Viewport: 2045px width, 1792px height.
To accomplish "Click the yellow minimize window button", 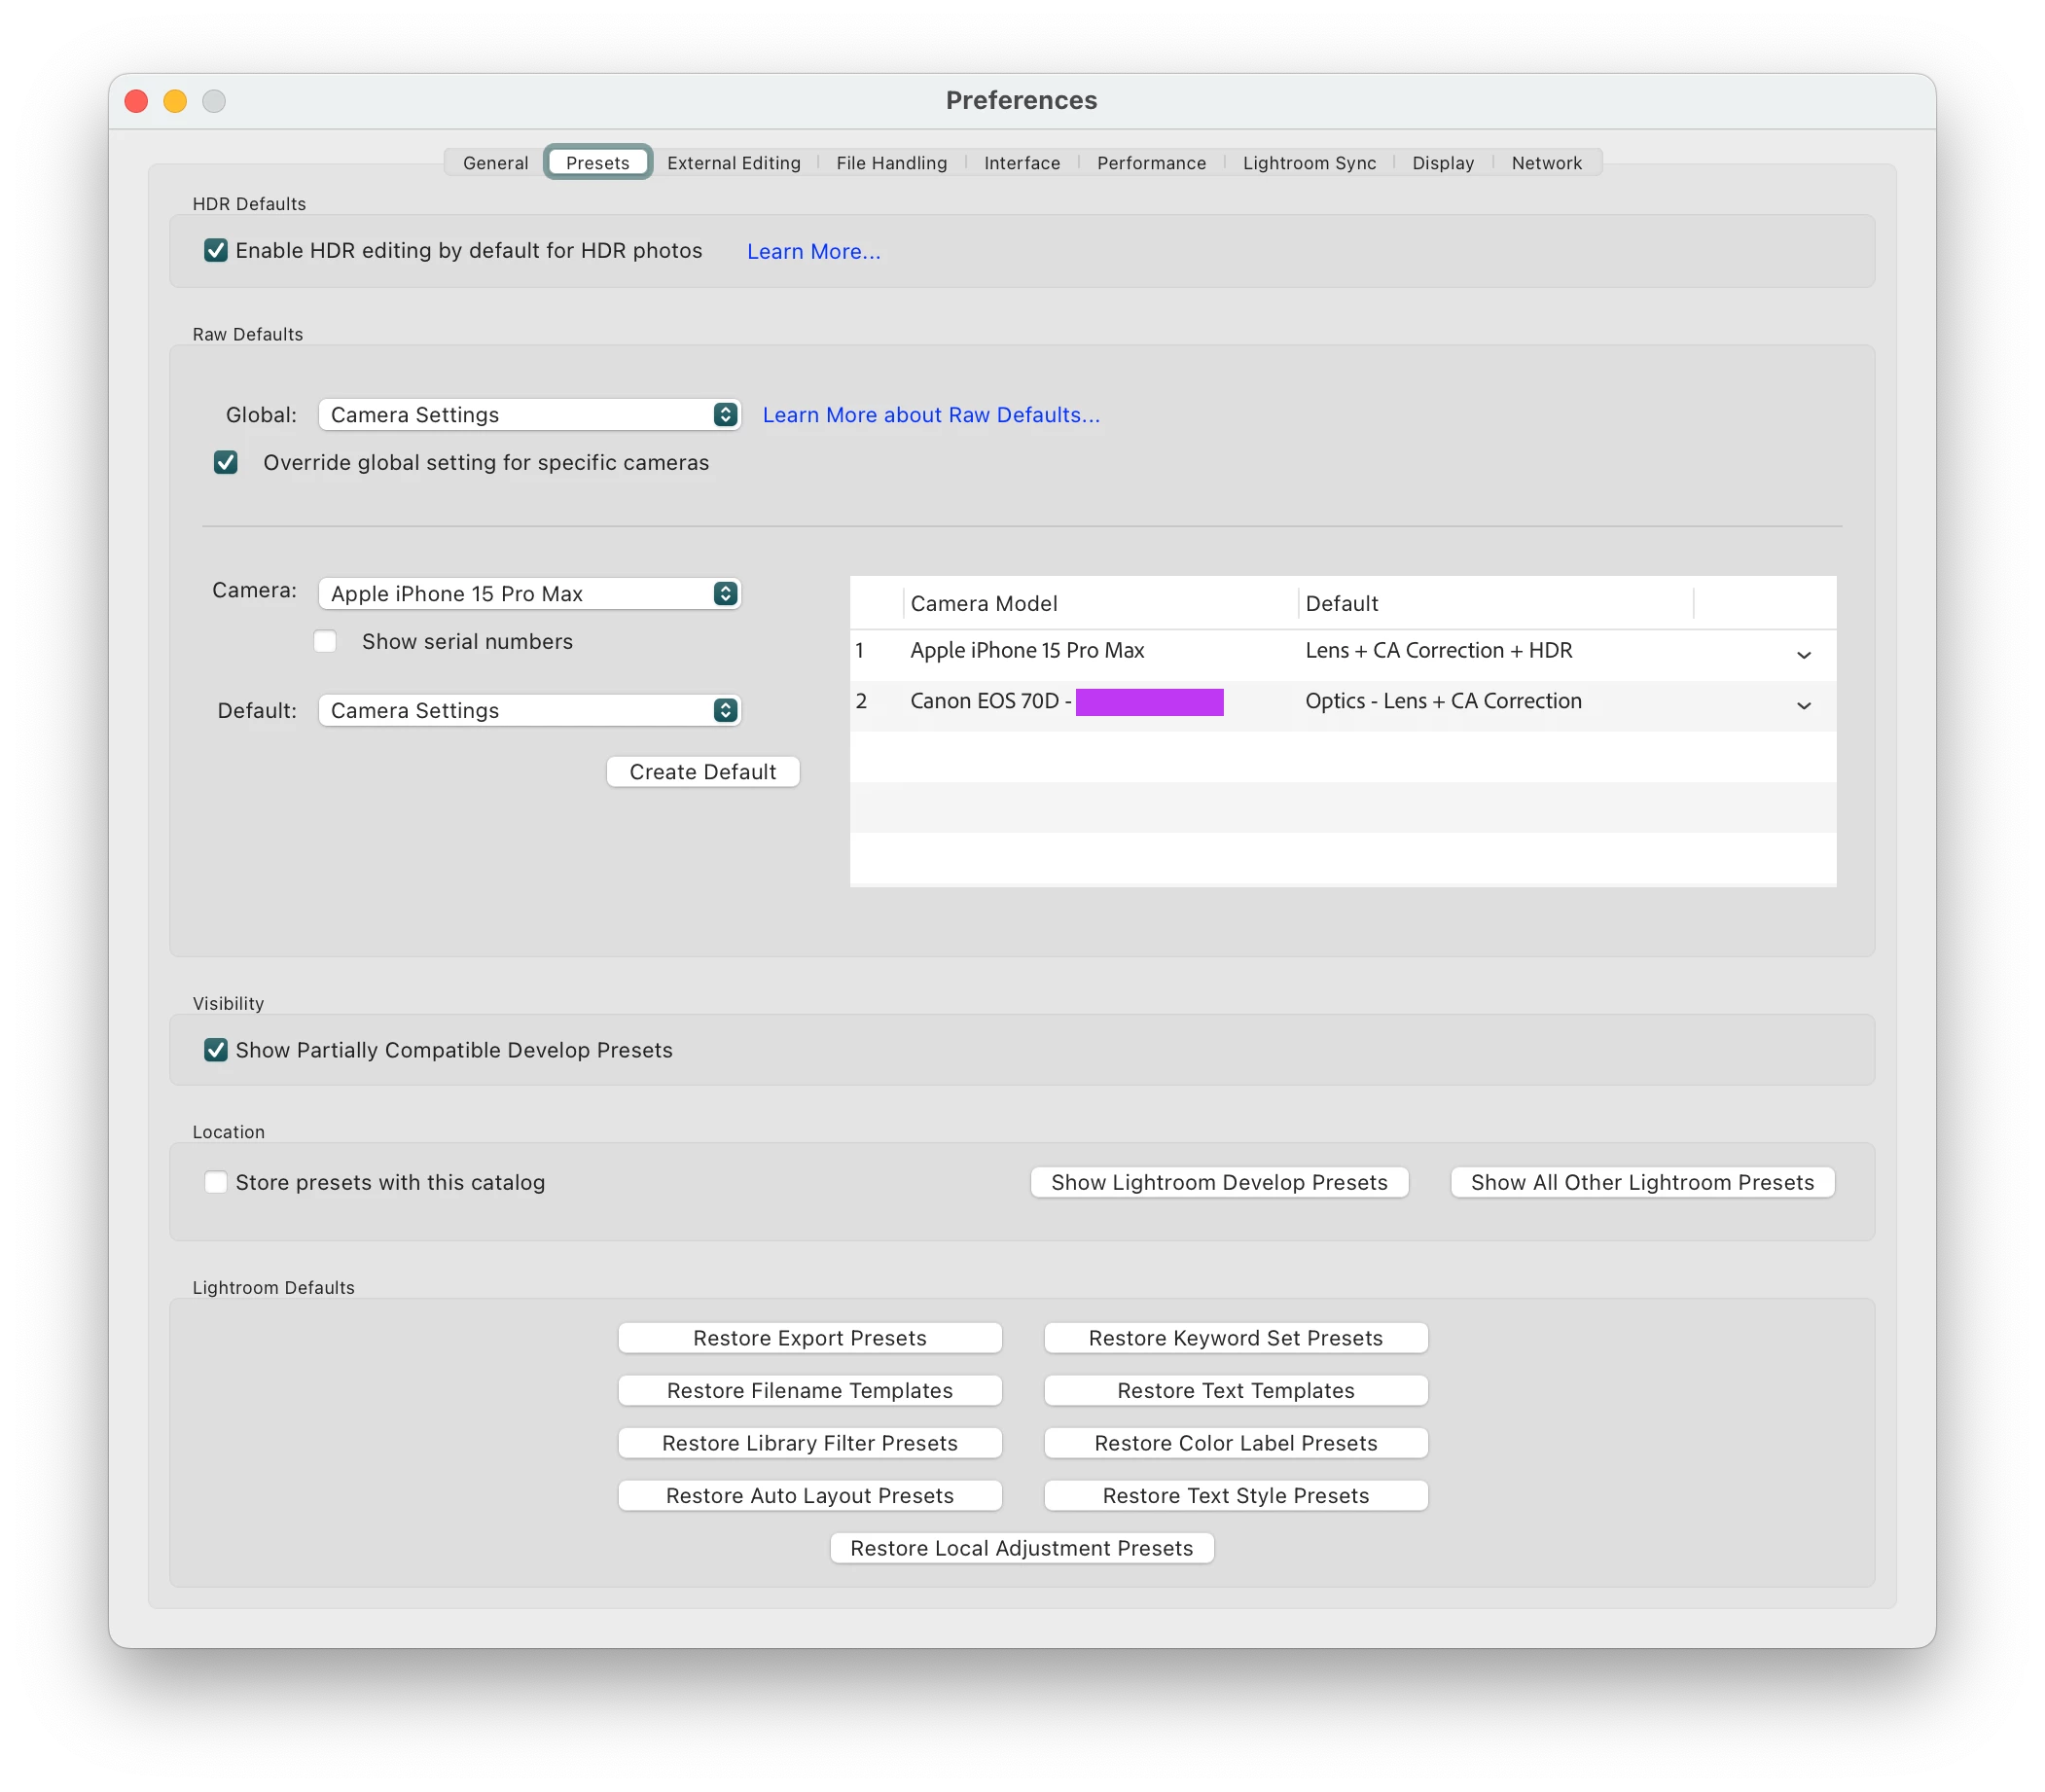I will 175,101.
